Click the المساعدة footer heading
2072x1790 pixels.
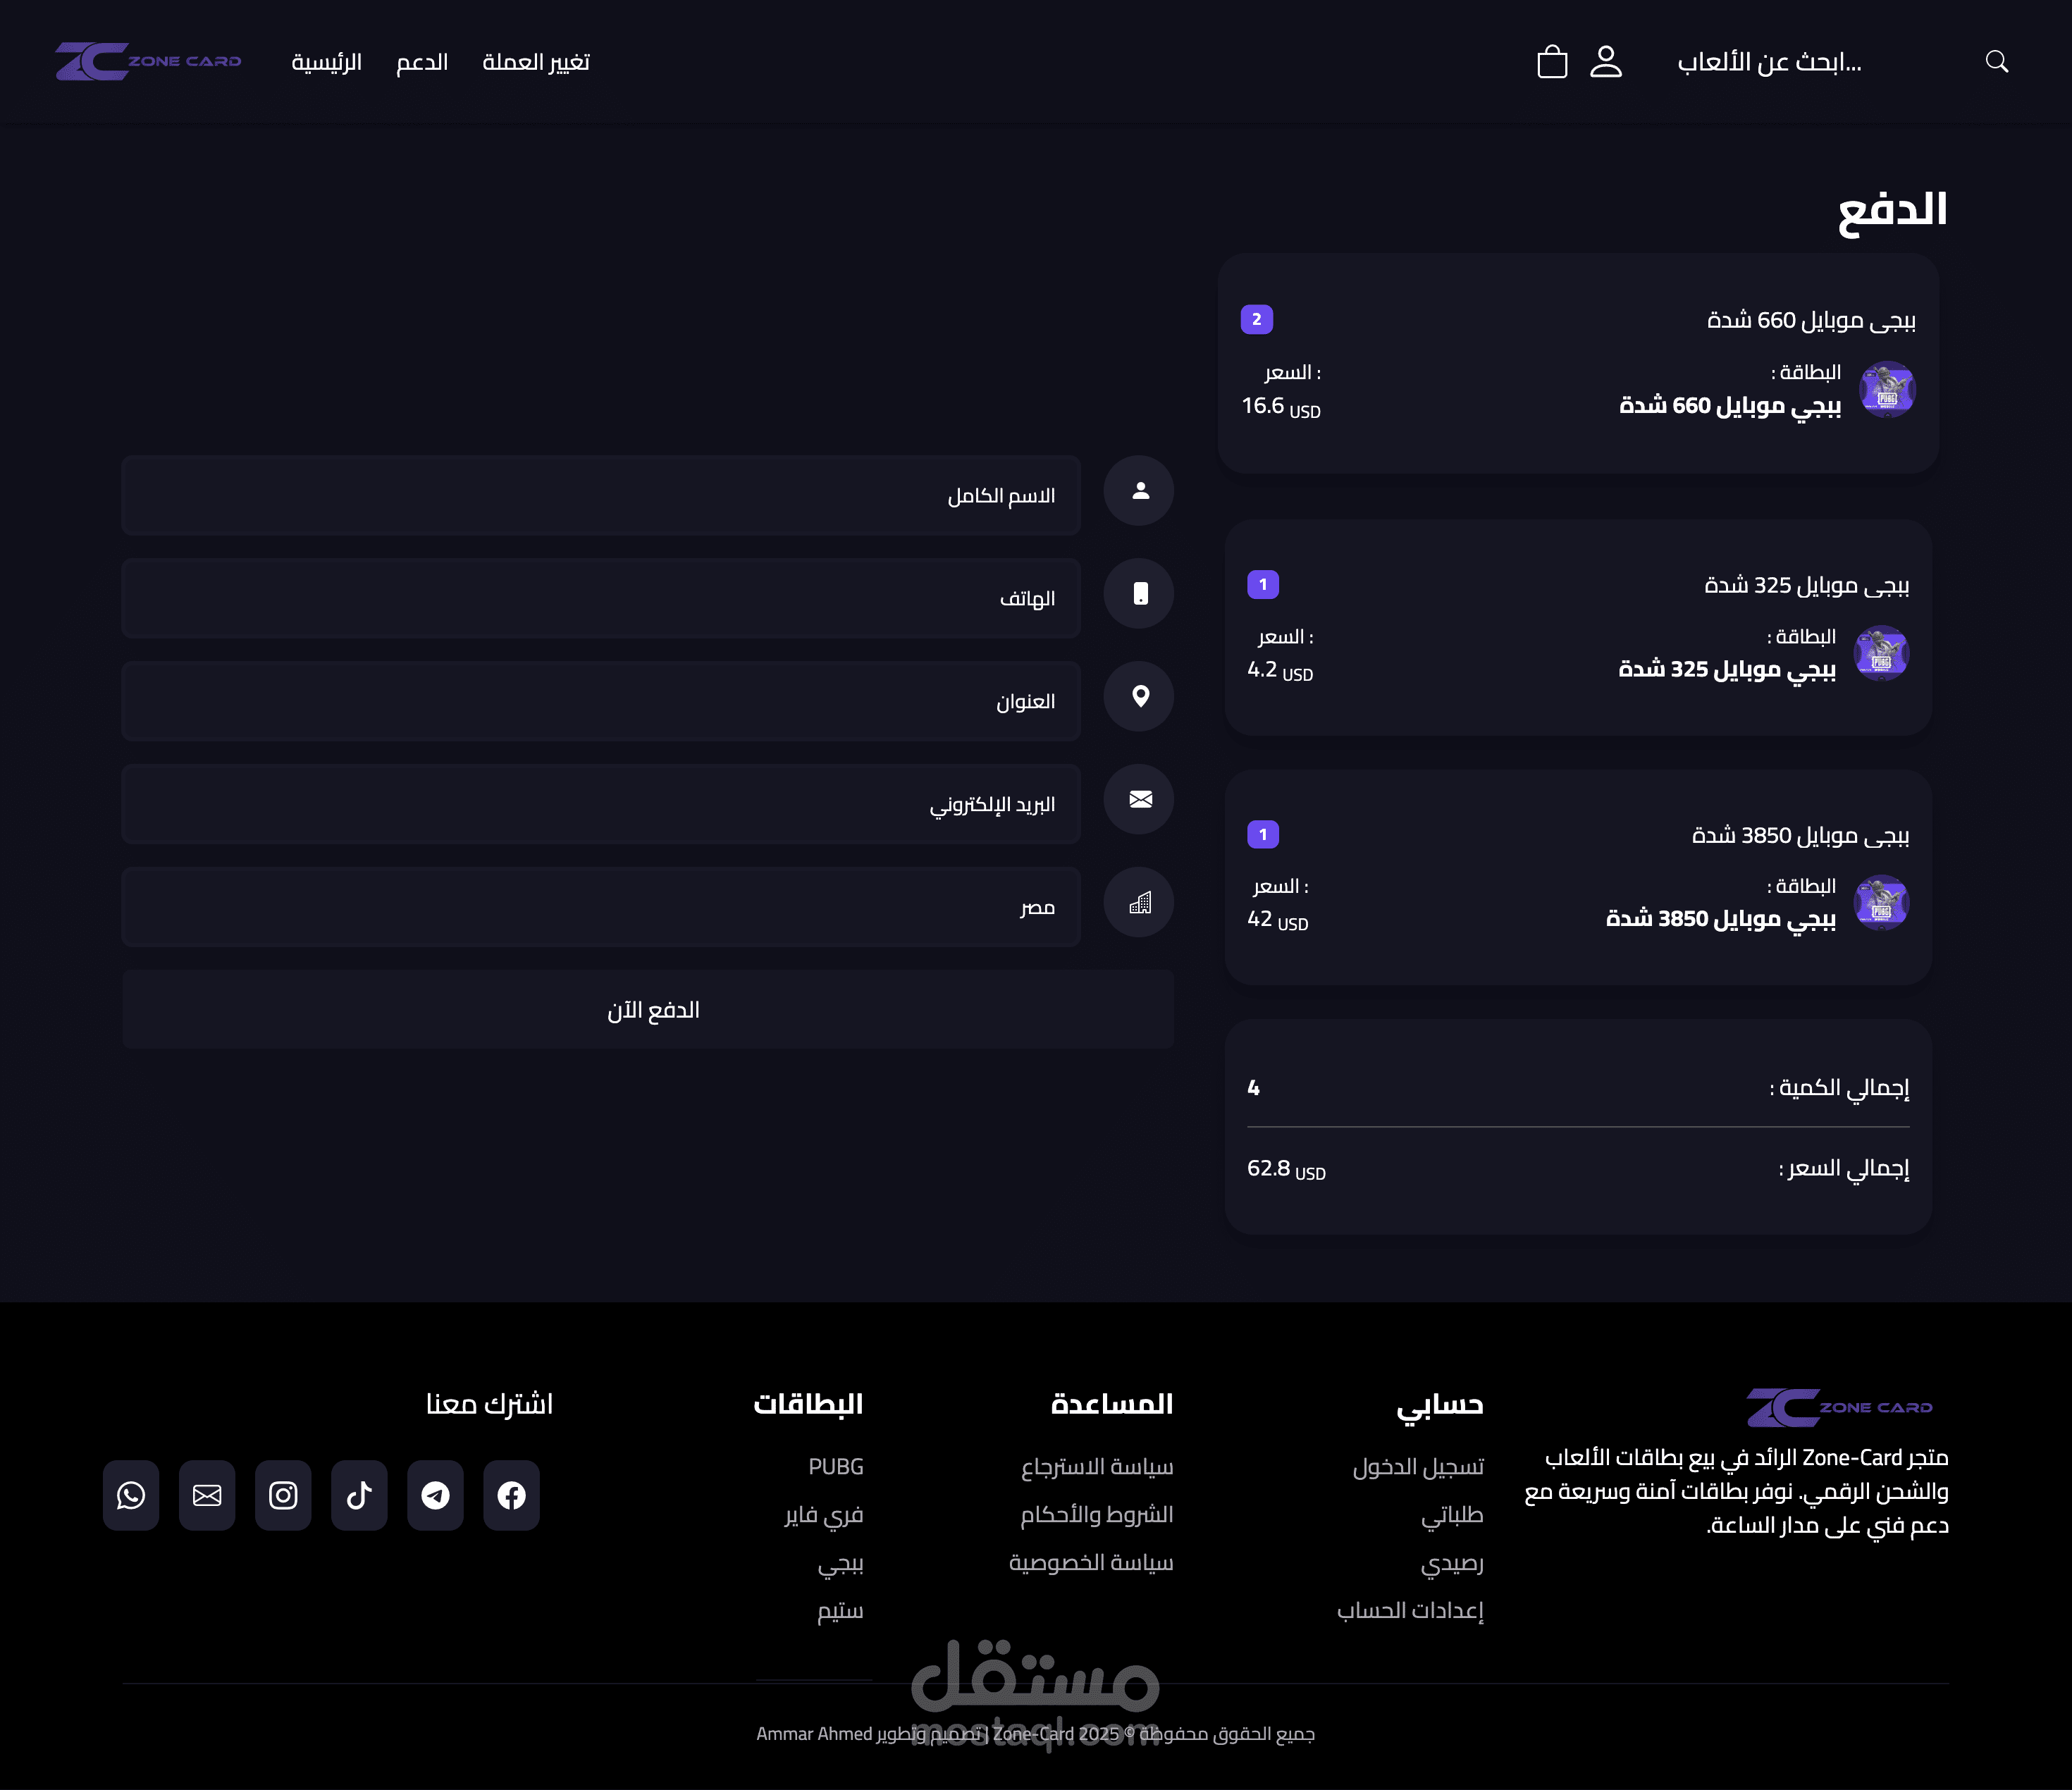point(1112,1404)
